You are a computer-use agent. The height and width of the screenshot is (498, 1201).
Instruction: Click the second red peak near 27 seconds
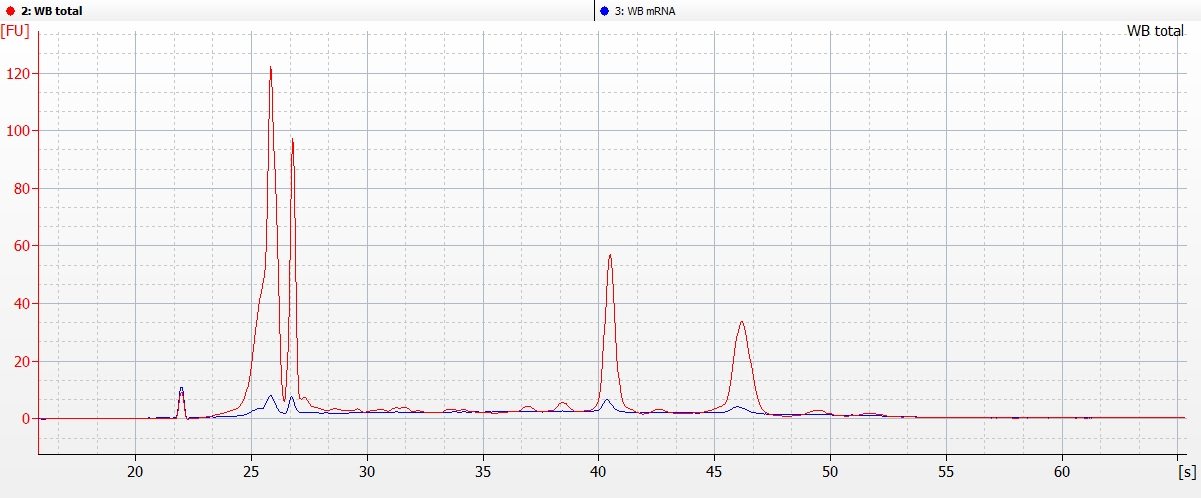[292, 141]
